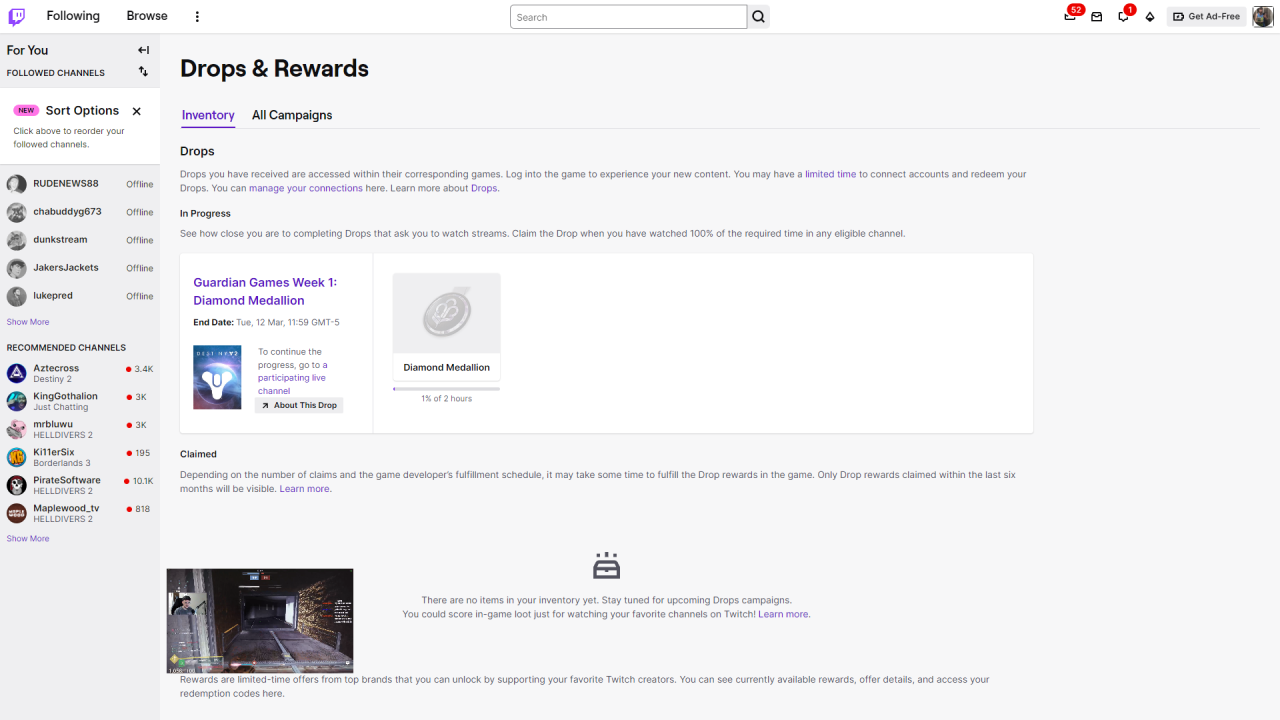Open the Prime loot crown icon
Viewport: 1280px width, 720px height.
pyautogui.click(x=1070, y=17)
